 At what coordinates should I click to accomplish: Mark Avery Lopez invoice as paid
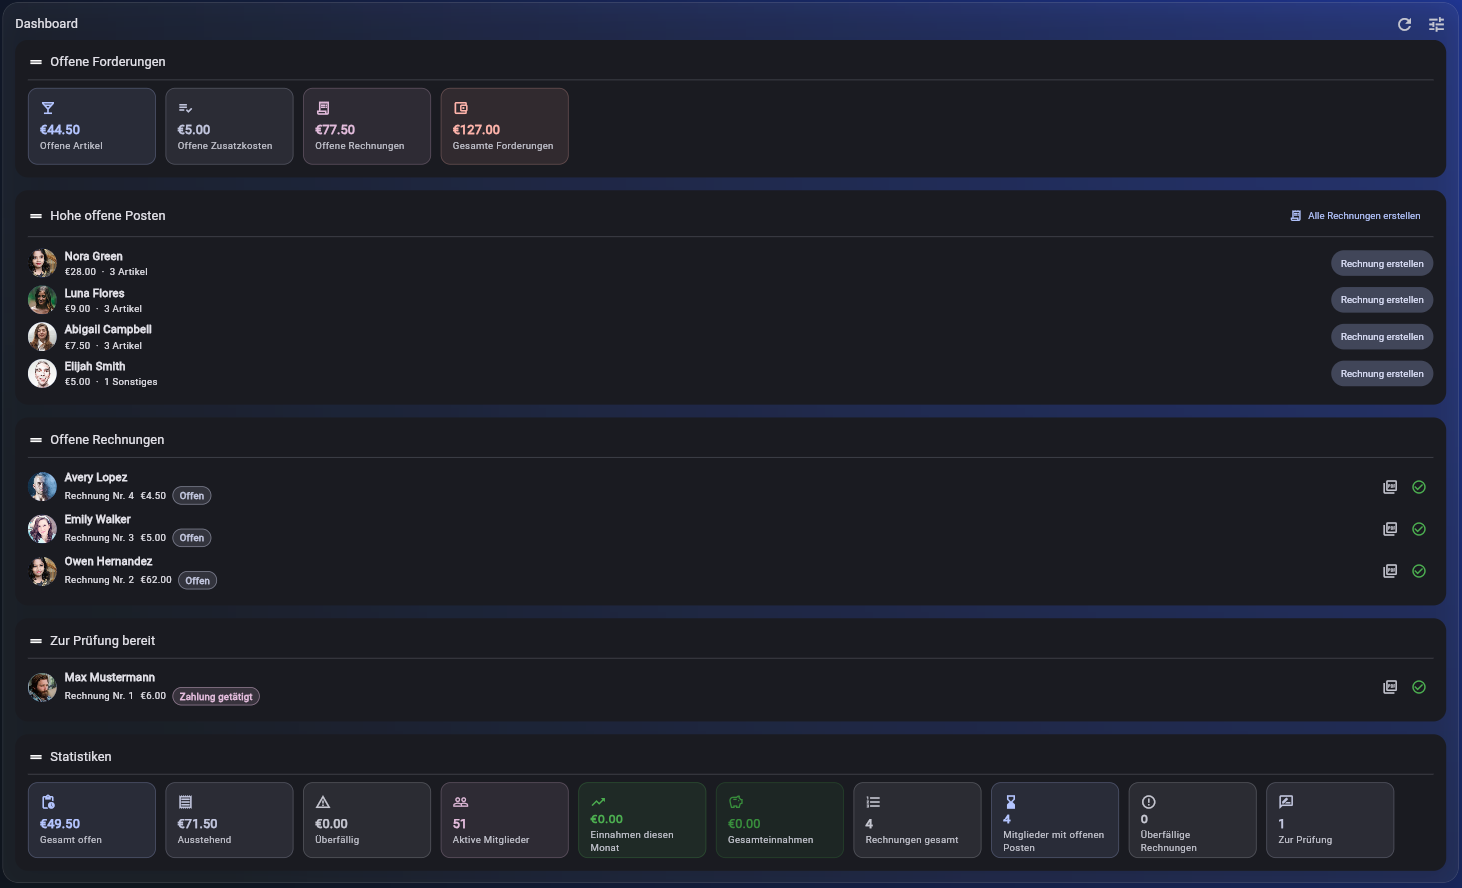tap(1419, 487)
